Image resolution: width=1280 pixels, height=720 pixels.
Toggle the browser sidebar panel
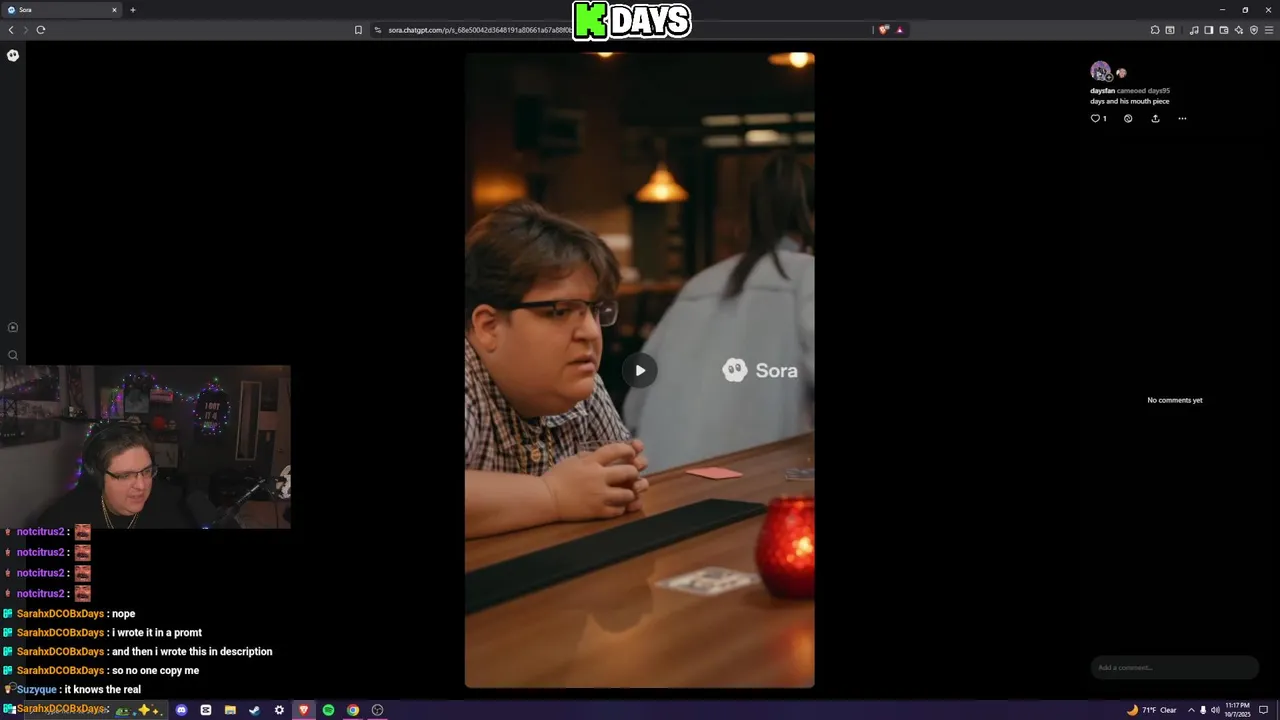(1209, 30)
